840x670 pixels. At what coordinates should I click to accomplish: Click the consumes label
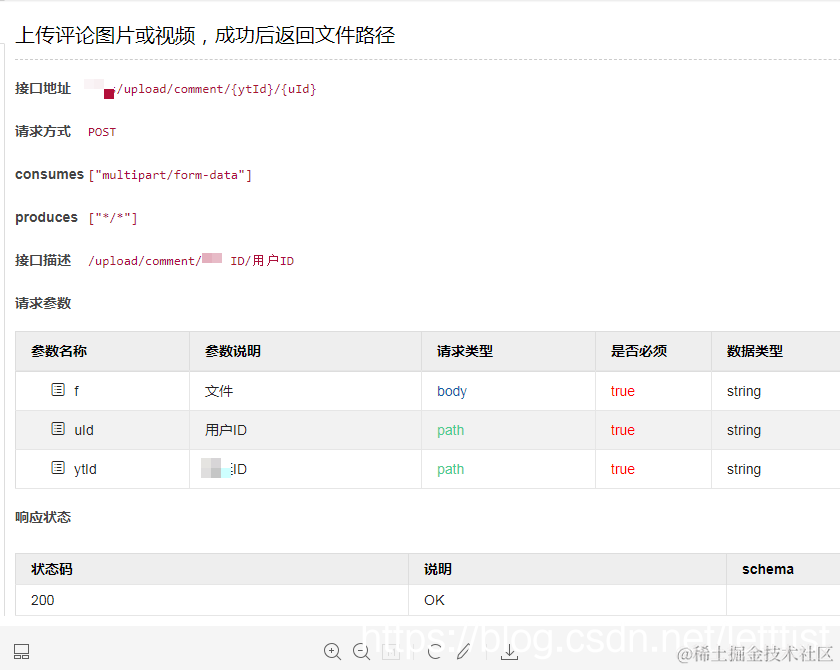pyautogui.click(x=49, y=175)
